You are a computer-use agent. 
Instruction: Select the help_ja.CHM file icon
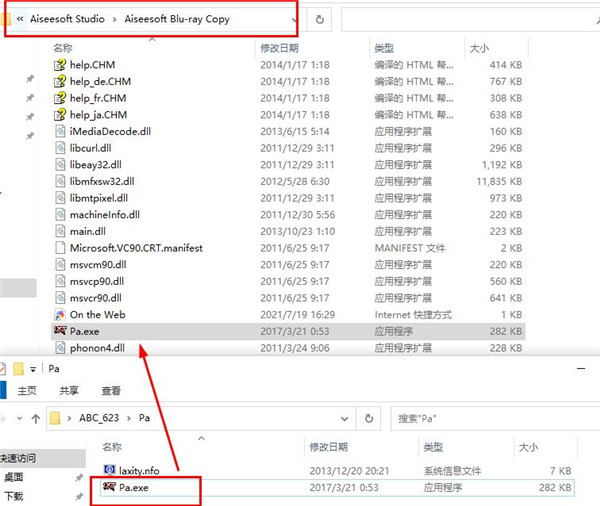tap(60, 115)
